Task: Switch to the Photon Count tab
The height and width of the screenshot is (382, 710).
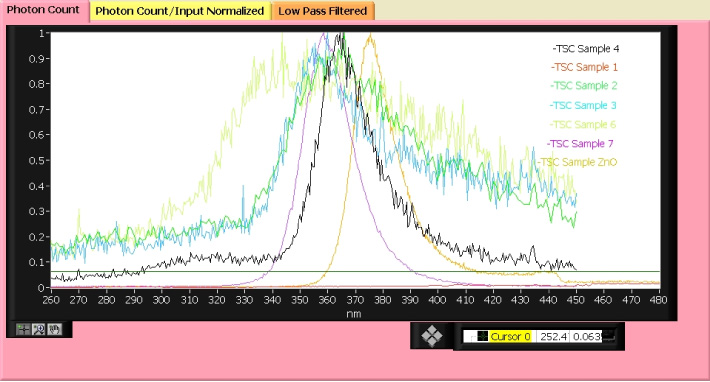Action: tap(43, 10)
